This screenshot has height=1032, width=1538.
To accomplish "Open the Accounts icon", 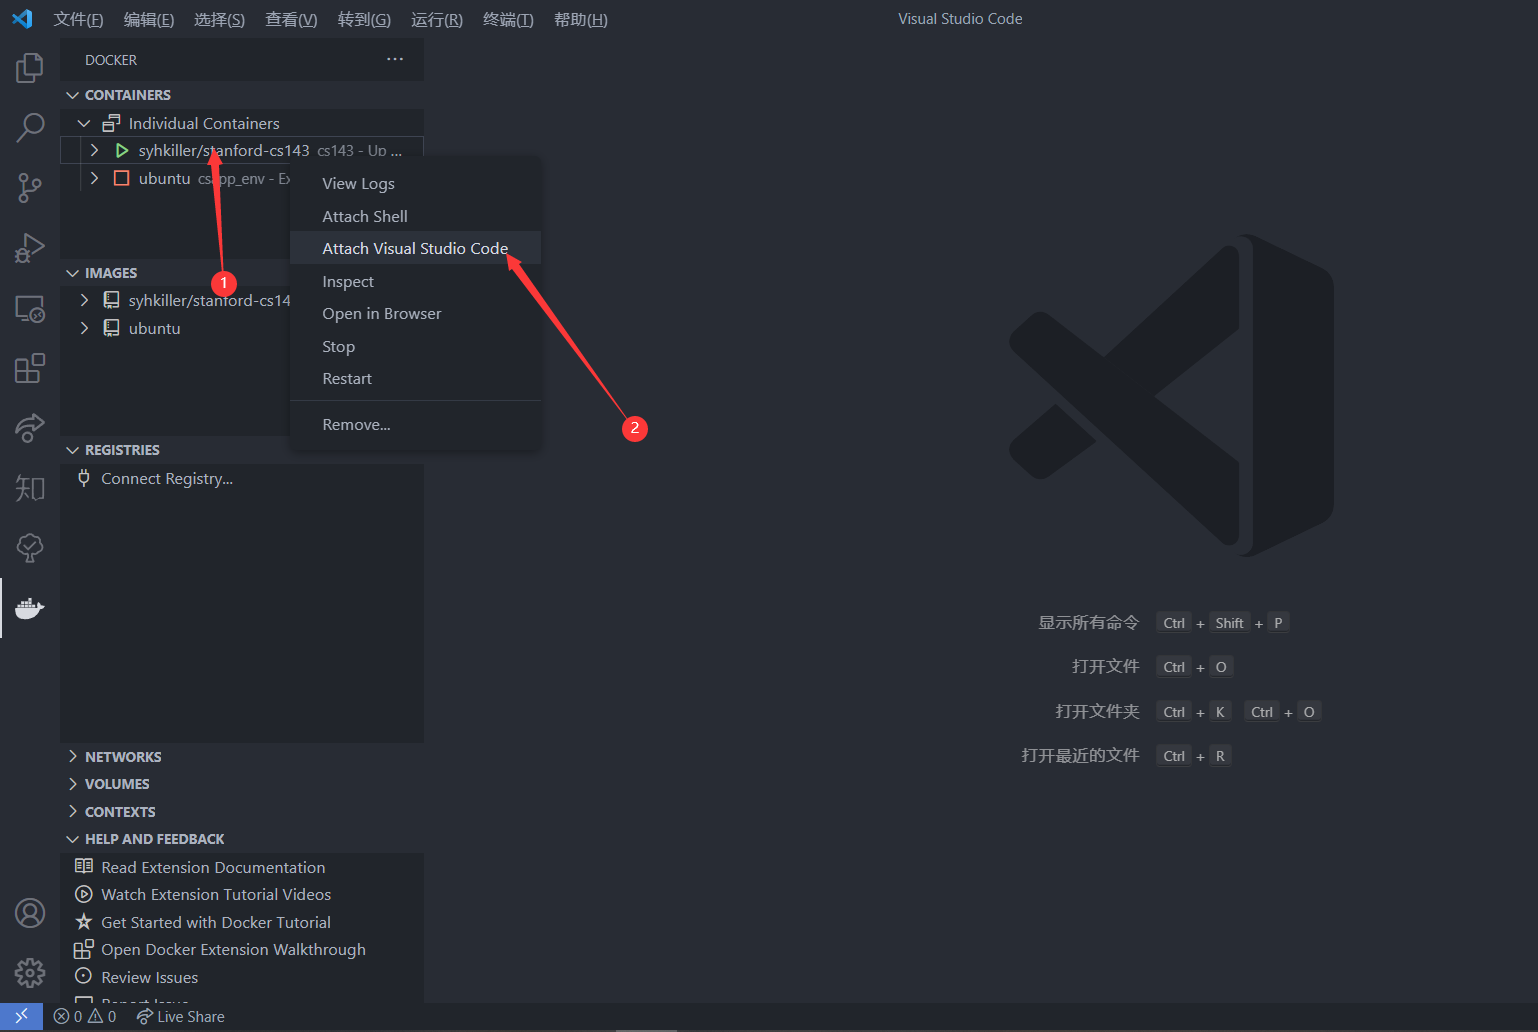I will 30,913.
